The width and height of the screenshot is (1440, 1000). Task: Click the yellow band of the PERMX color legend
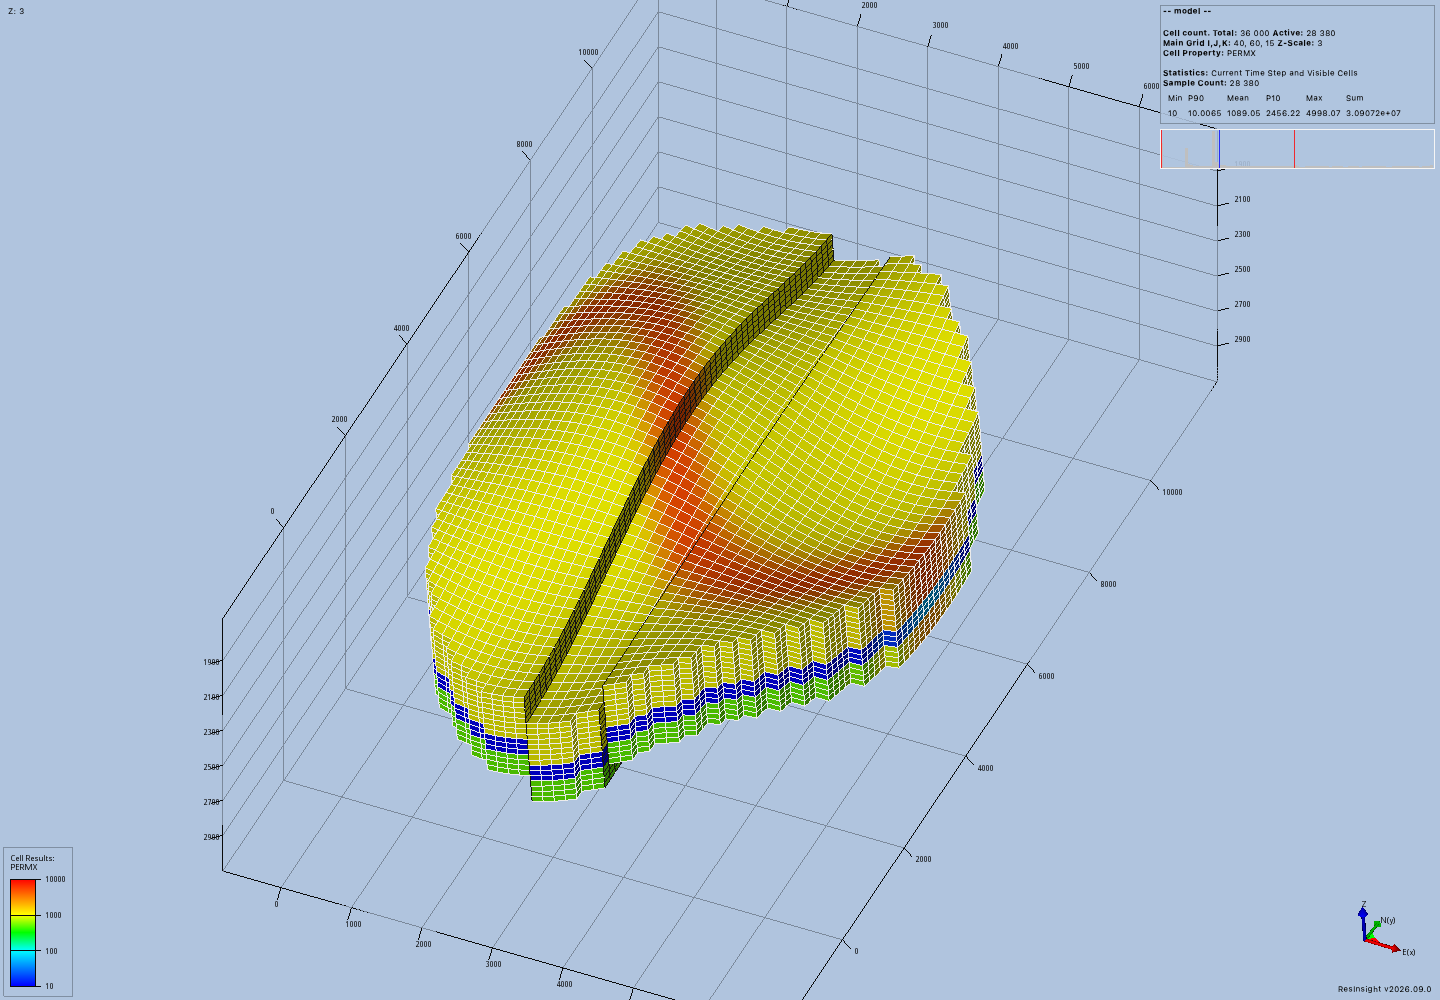(x=23, y=912)
